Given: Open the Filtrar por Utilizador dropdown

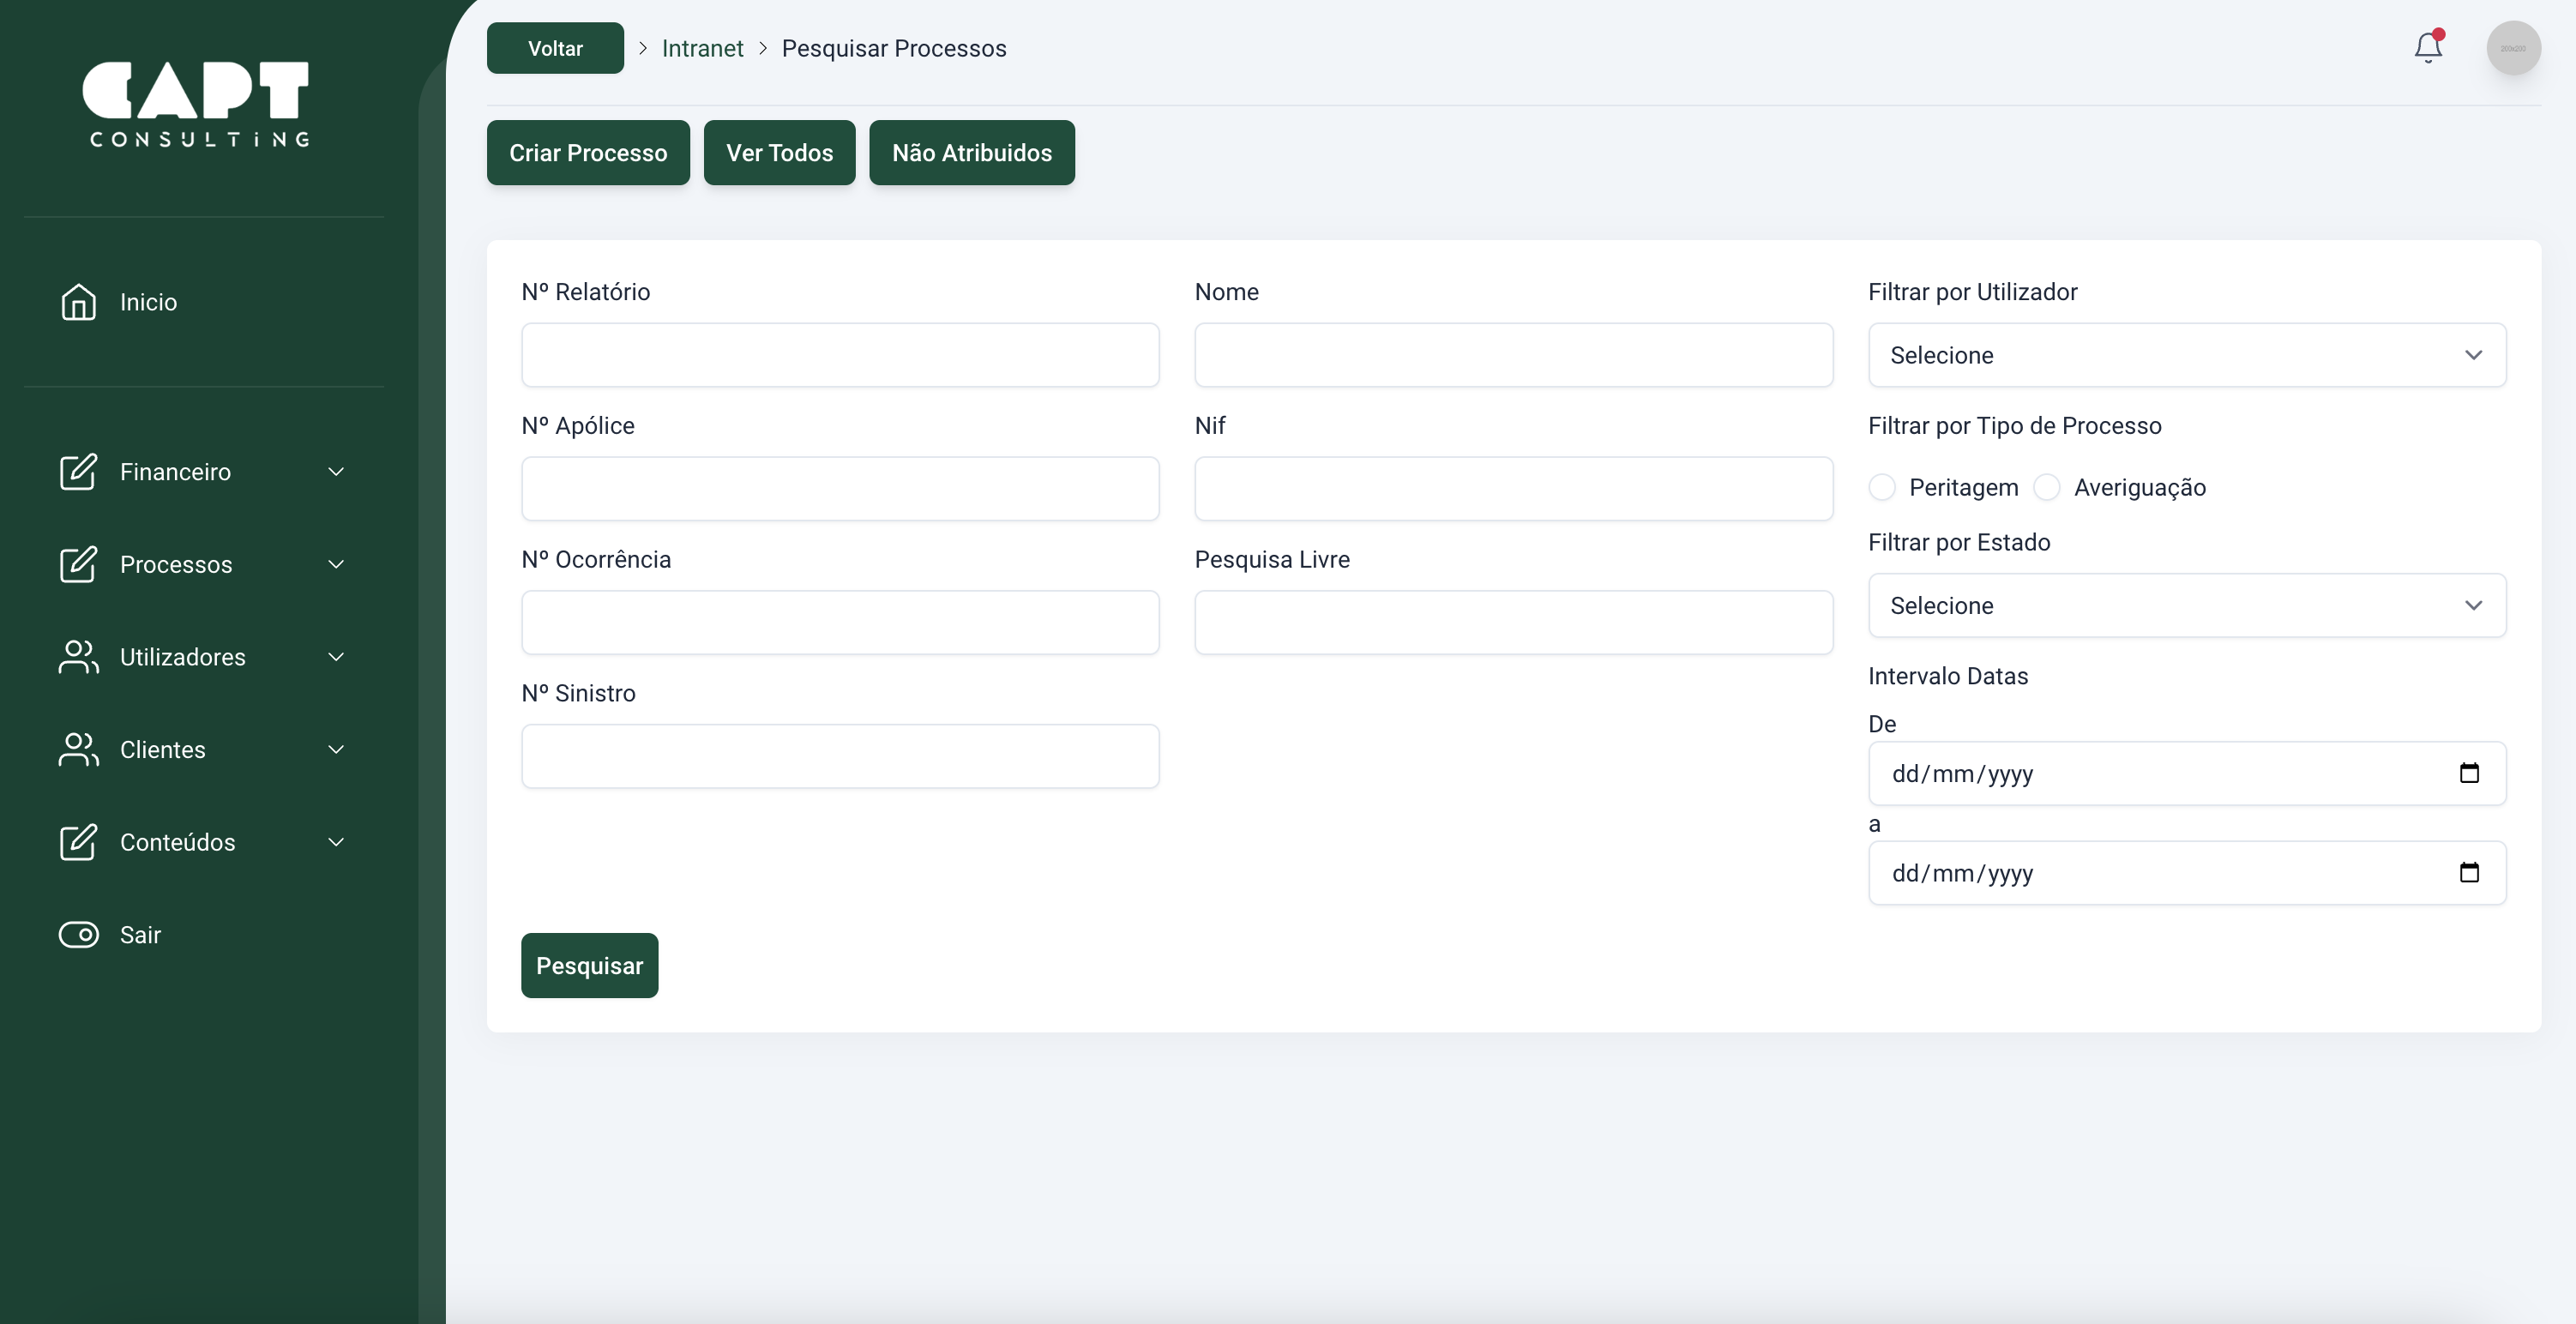Looking at the screenshot, I should 2187,355.
